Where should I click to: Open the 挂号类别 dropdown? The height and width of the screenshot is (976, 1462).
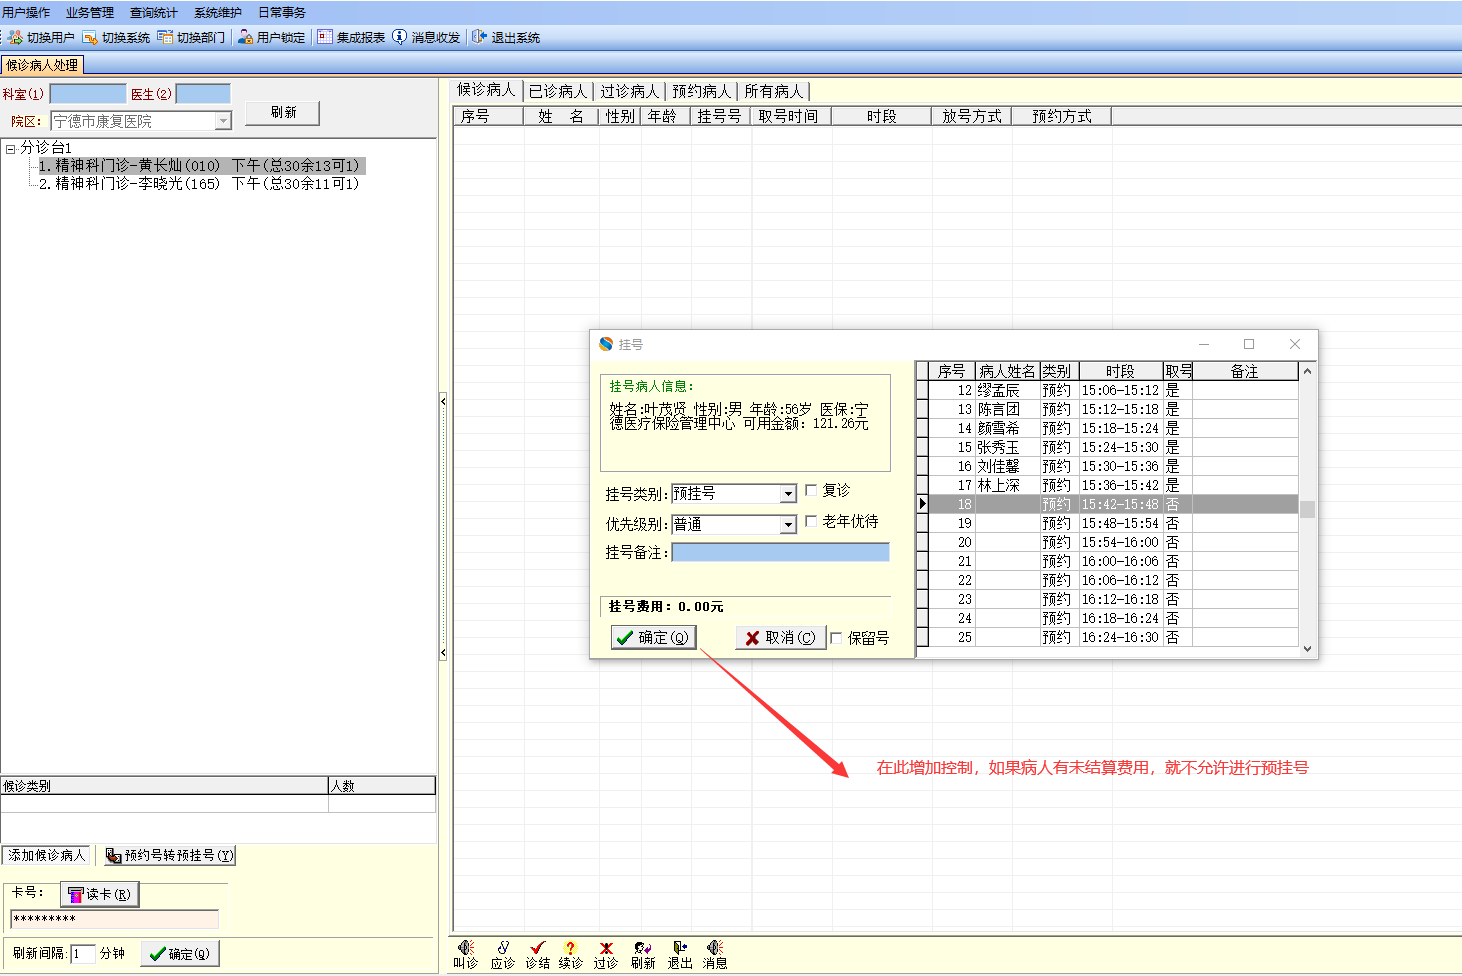[788, 494]
